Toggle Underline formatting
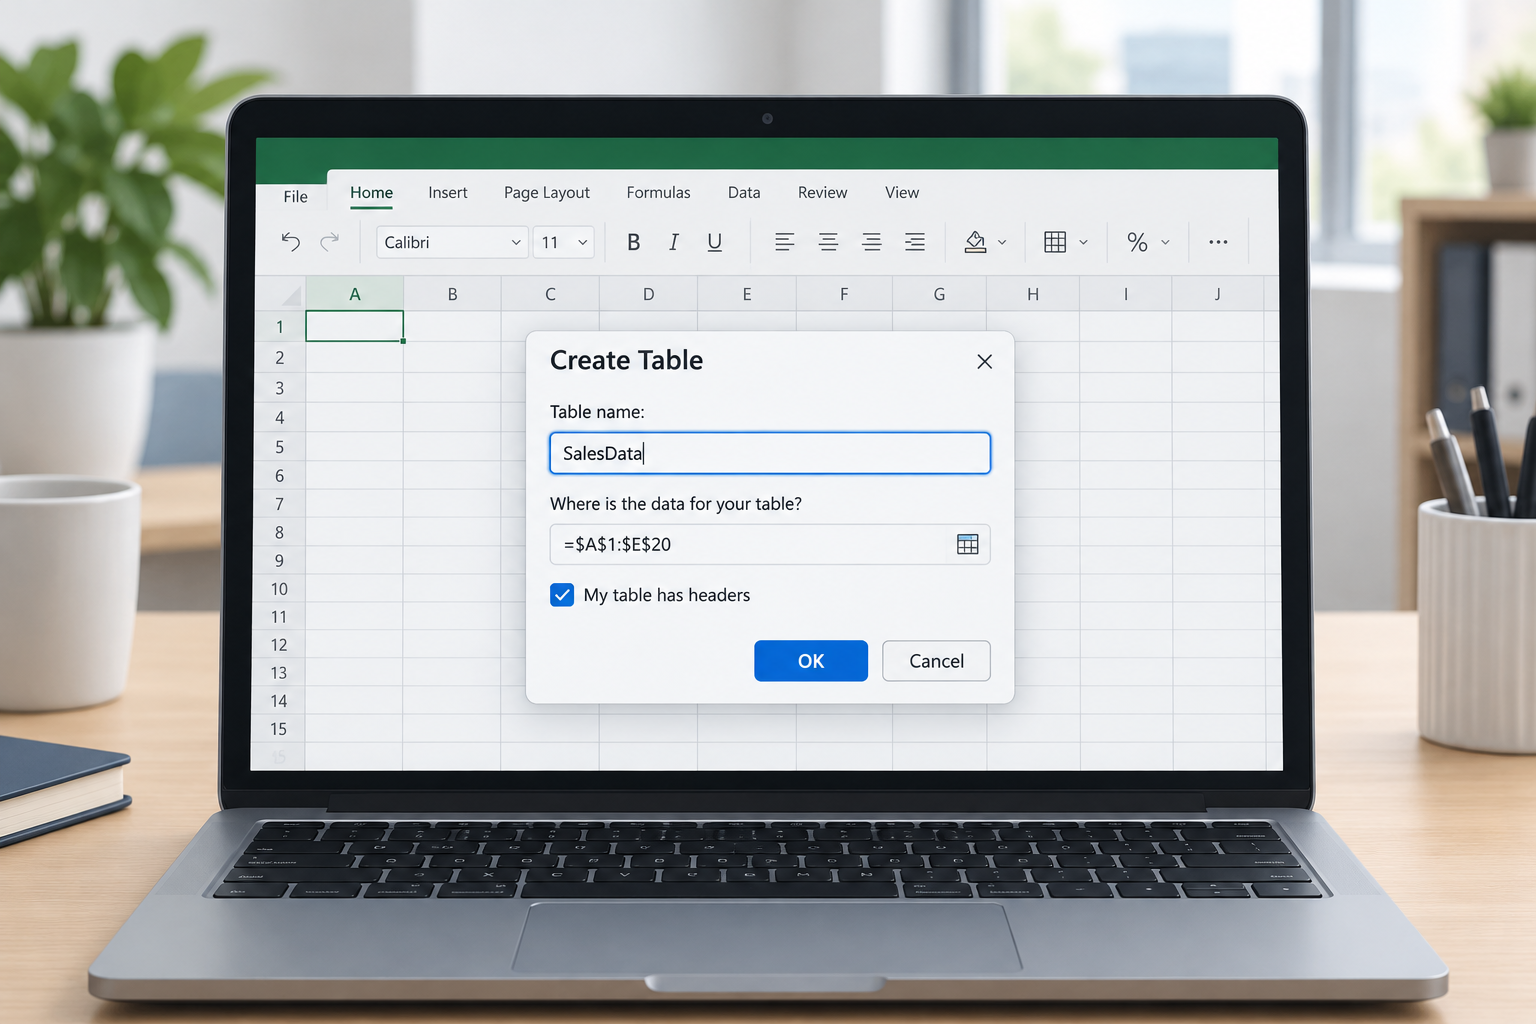Viewport: 1536px width, 1024px height. click(714, 242)
